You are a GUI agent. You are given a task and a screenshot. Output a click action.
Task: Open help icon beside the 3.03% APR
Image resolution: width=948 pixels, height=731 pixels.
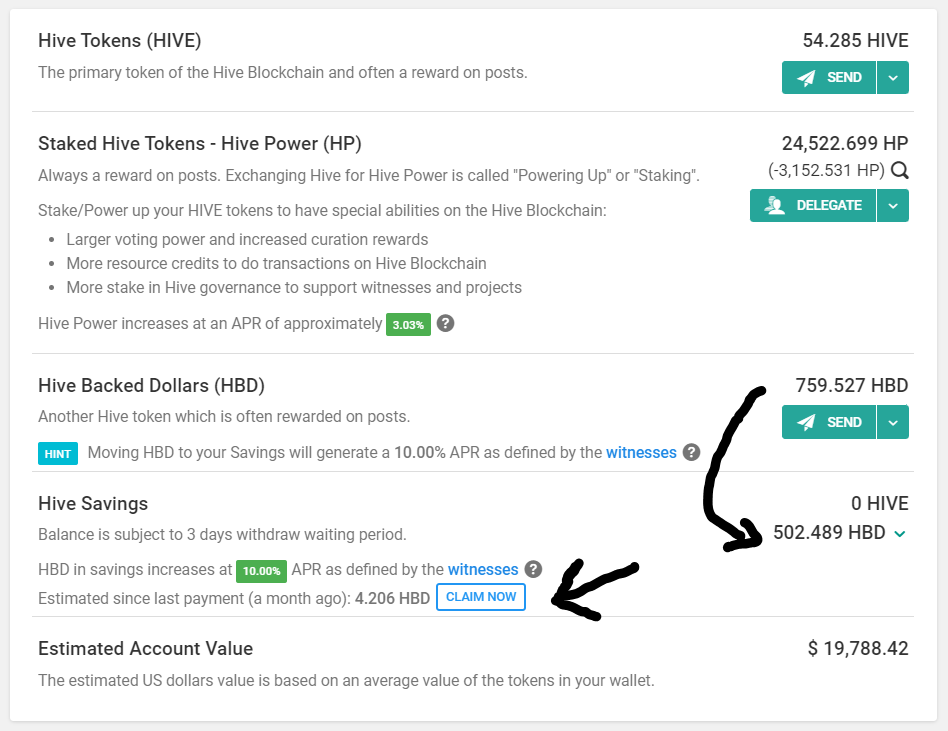coord(446,323)
